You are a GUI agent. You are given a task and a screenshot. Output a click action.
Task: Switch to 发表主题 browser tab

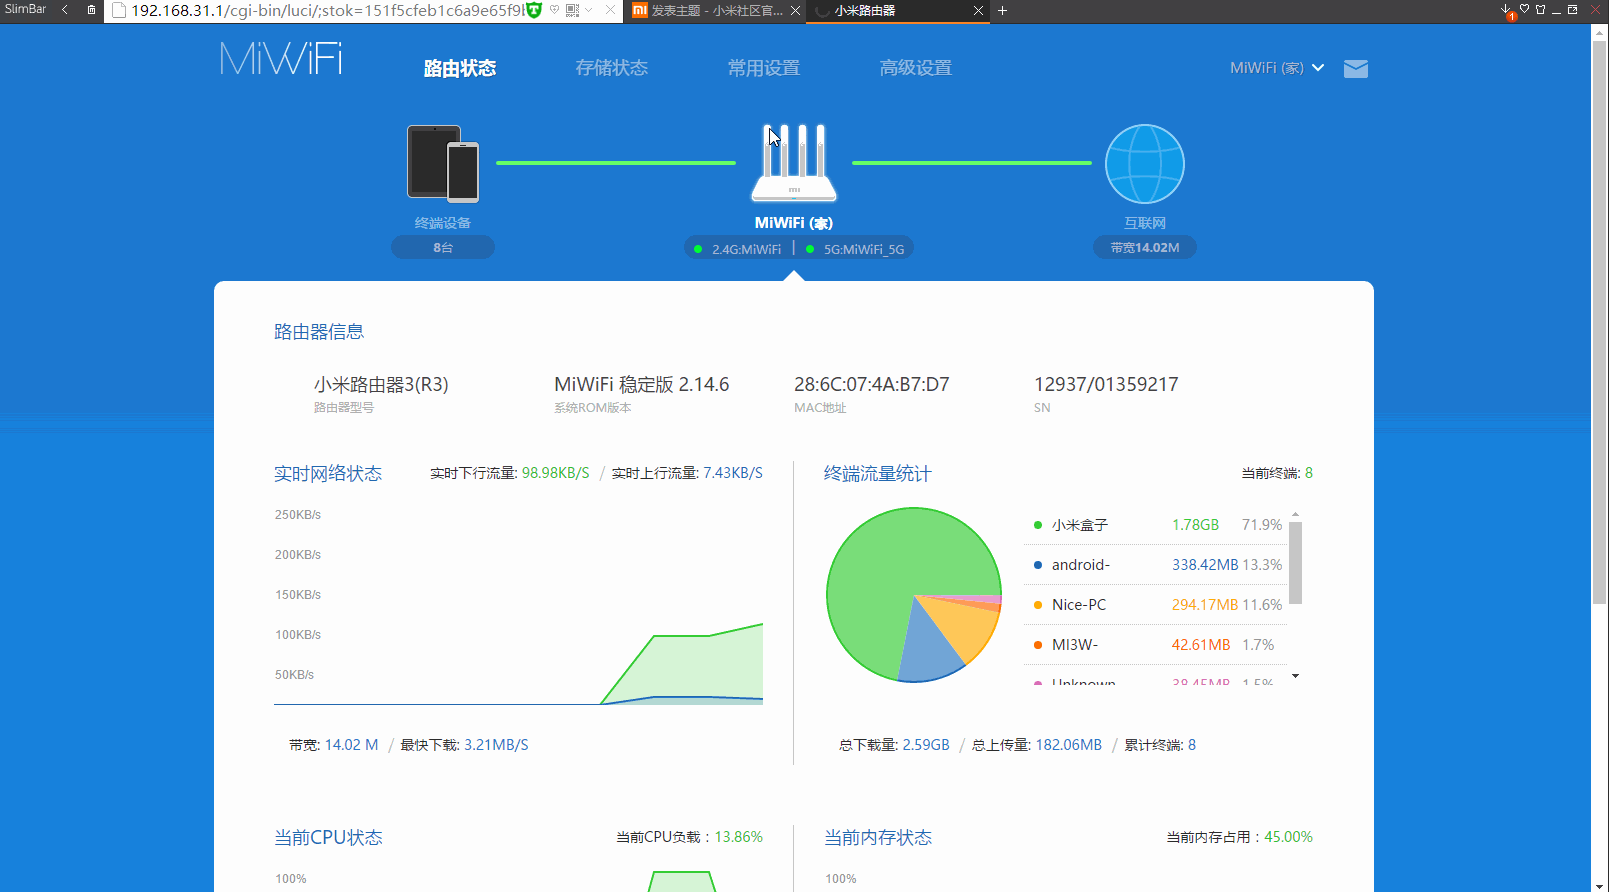pyautogui.click(x=715, y=11)
